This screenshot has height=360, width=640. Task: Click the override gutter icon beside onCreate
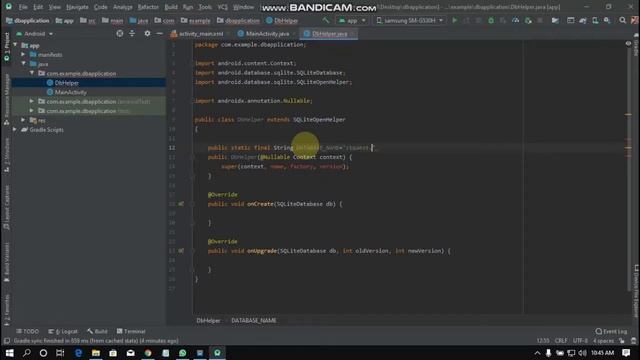[181, 204]
